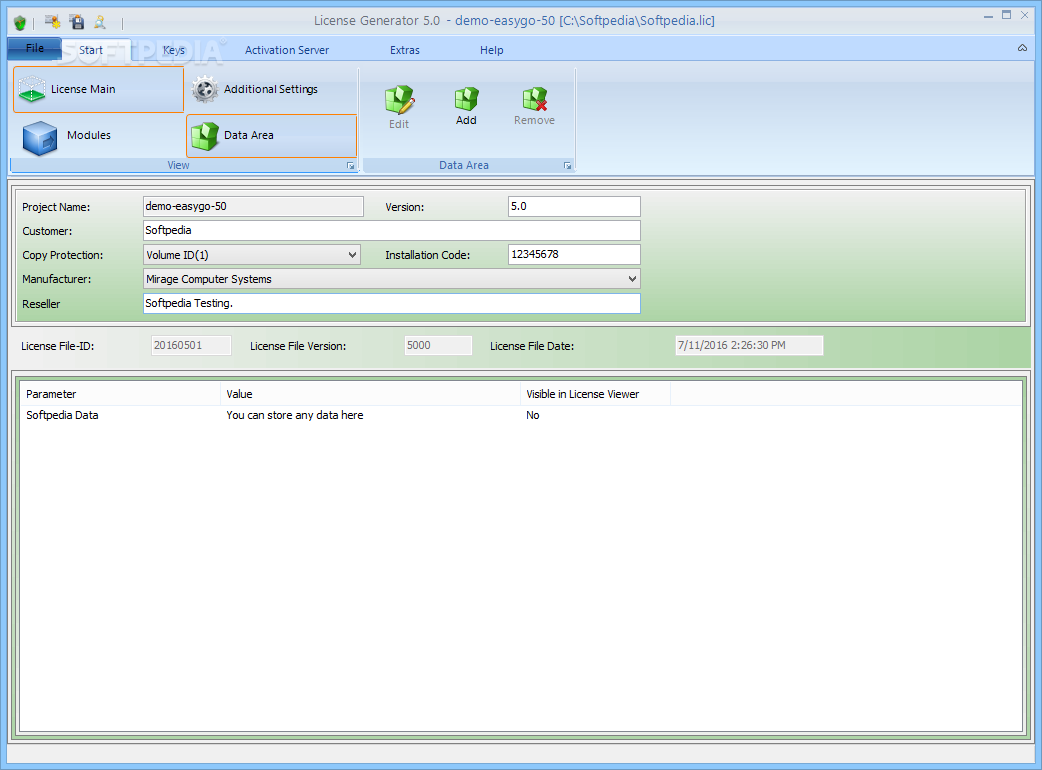The image size is (1042, 770).
Task: Open the View group dialog launcher
Action: point(350,166)
